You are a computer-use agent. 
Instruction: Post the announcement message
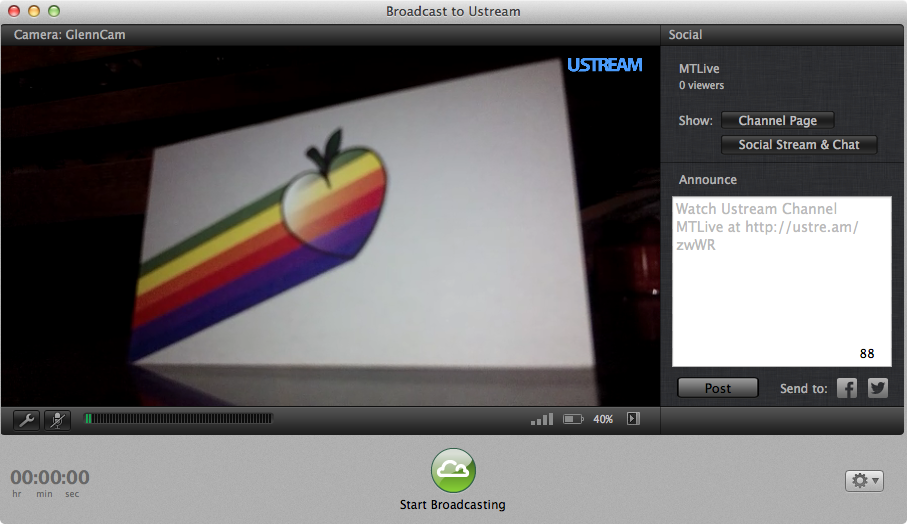(717, 388)
